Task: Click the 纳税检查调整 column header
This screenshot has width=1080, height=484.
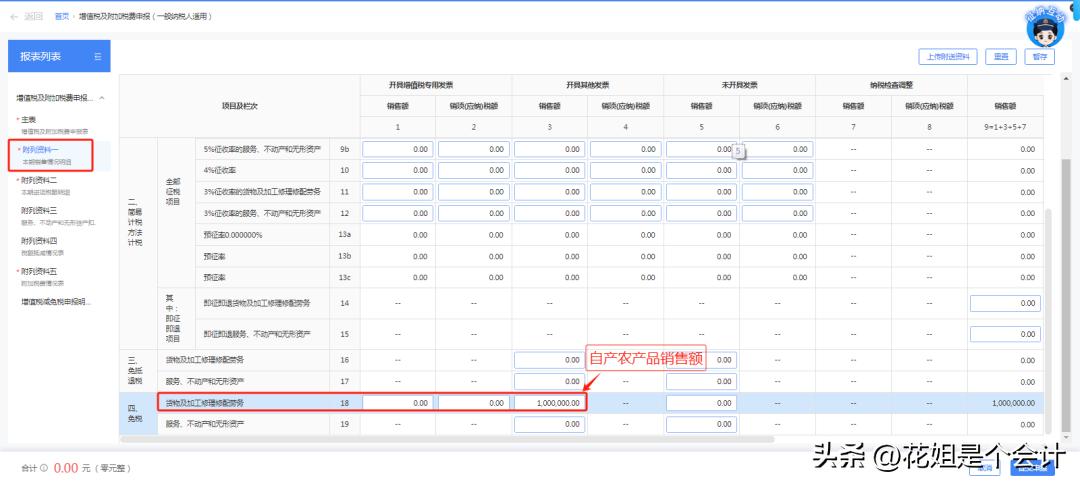Action: [x=891, y=85]
